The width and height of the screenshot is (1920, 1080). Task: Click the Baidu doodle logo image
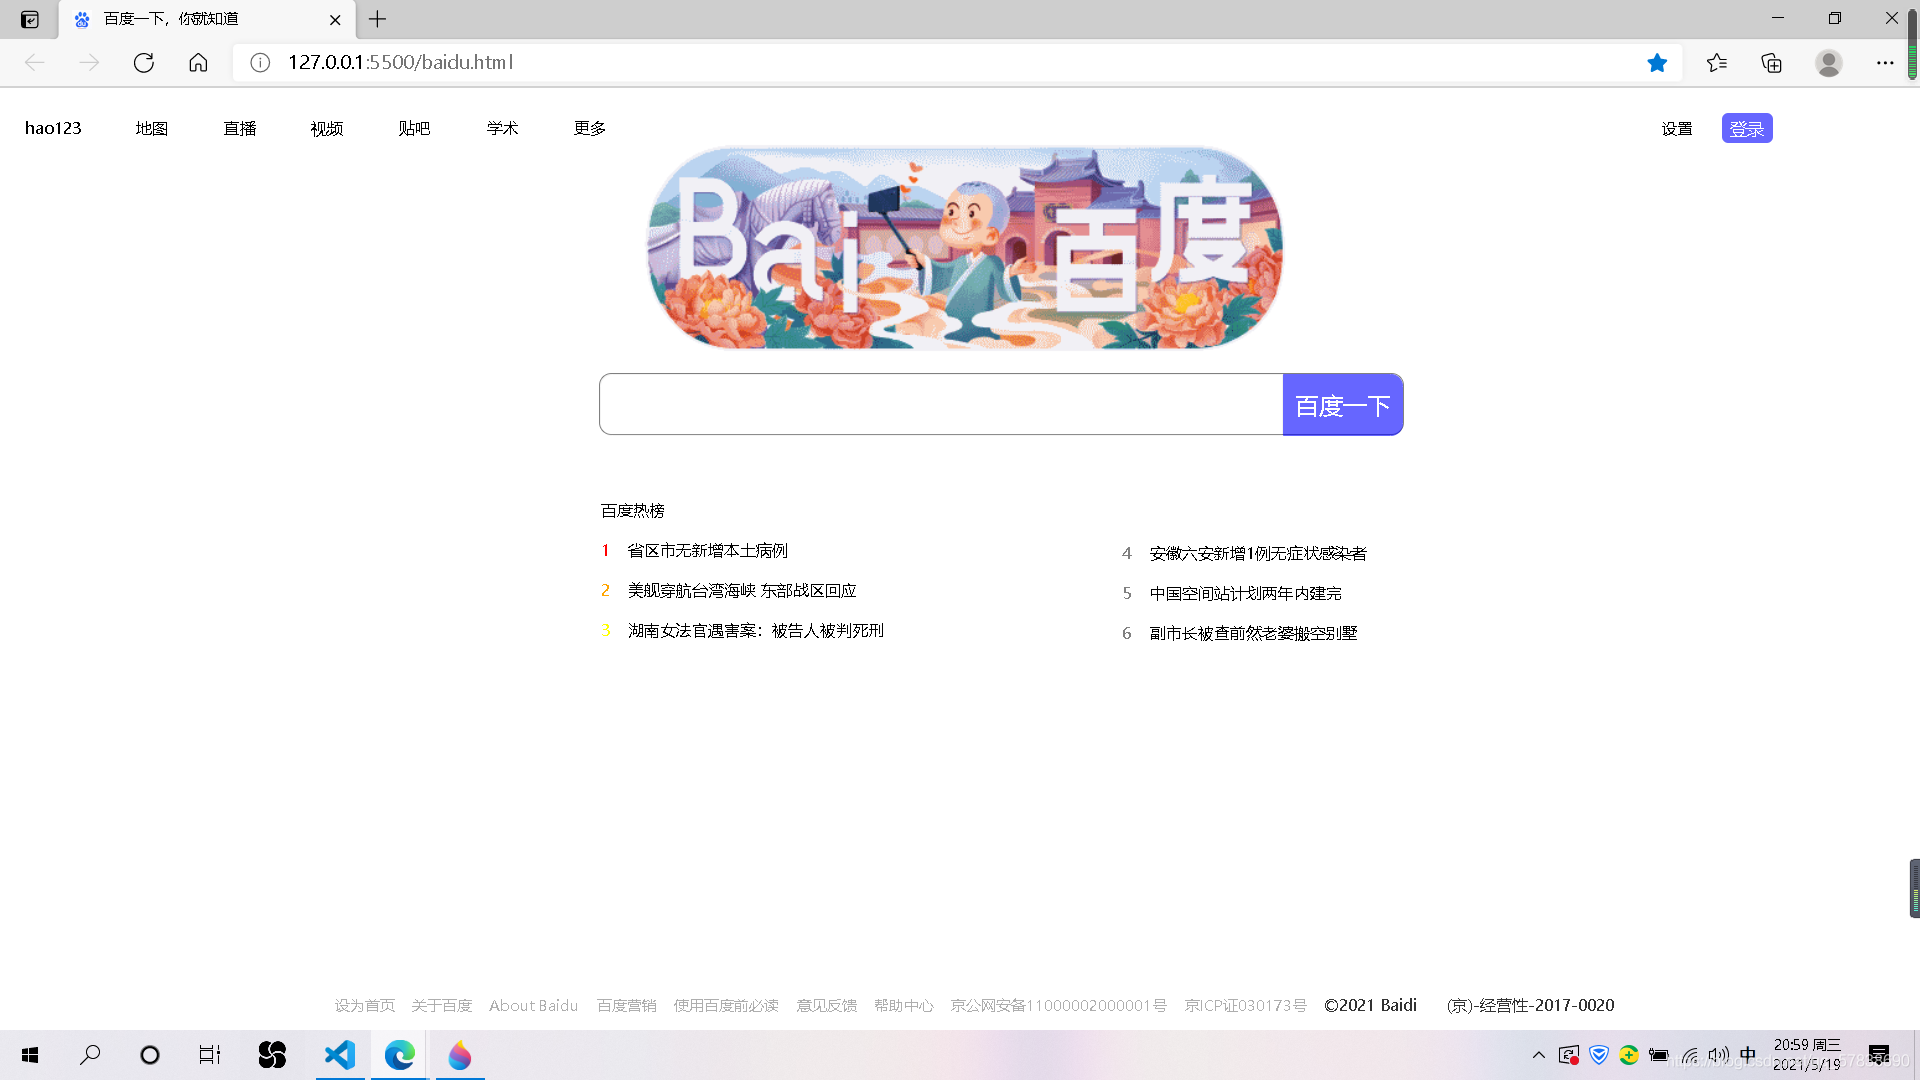tap(964, 248)
